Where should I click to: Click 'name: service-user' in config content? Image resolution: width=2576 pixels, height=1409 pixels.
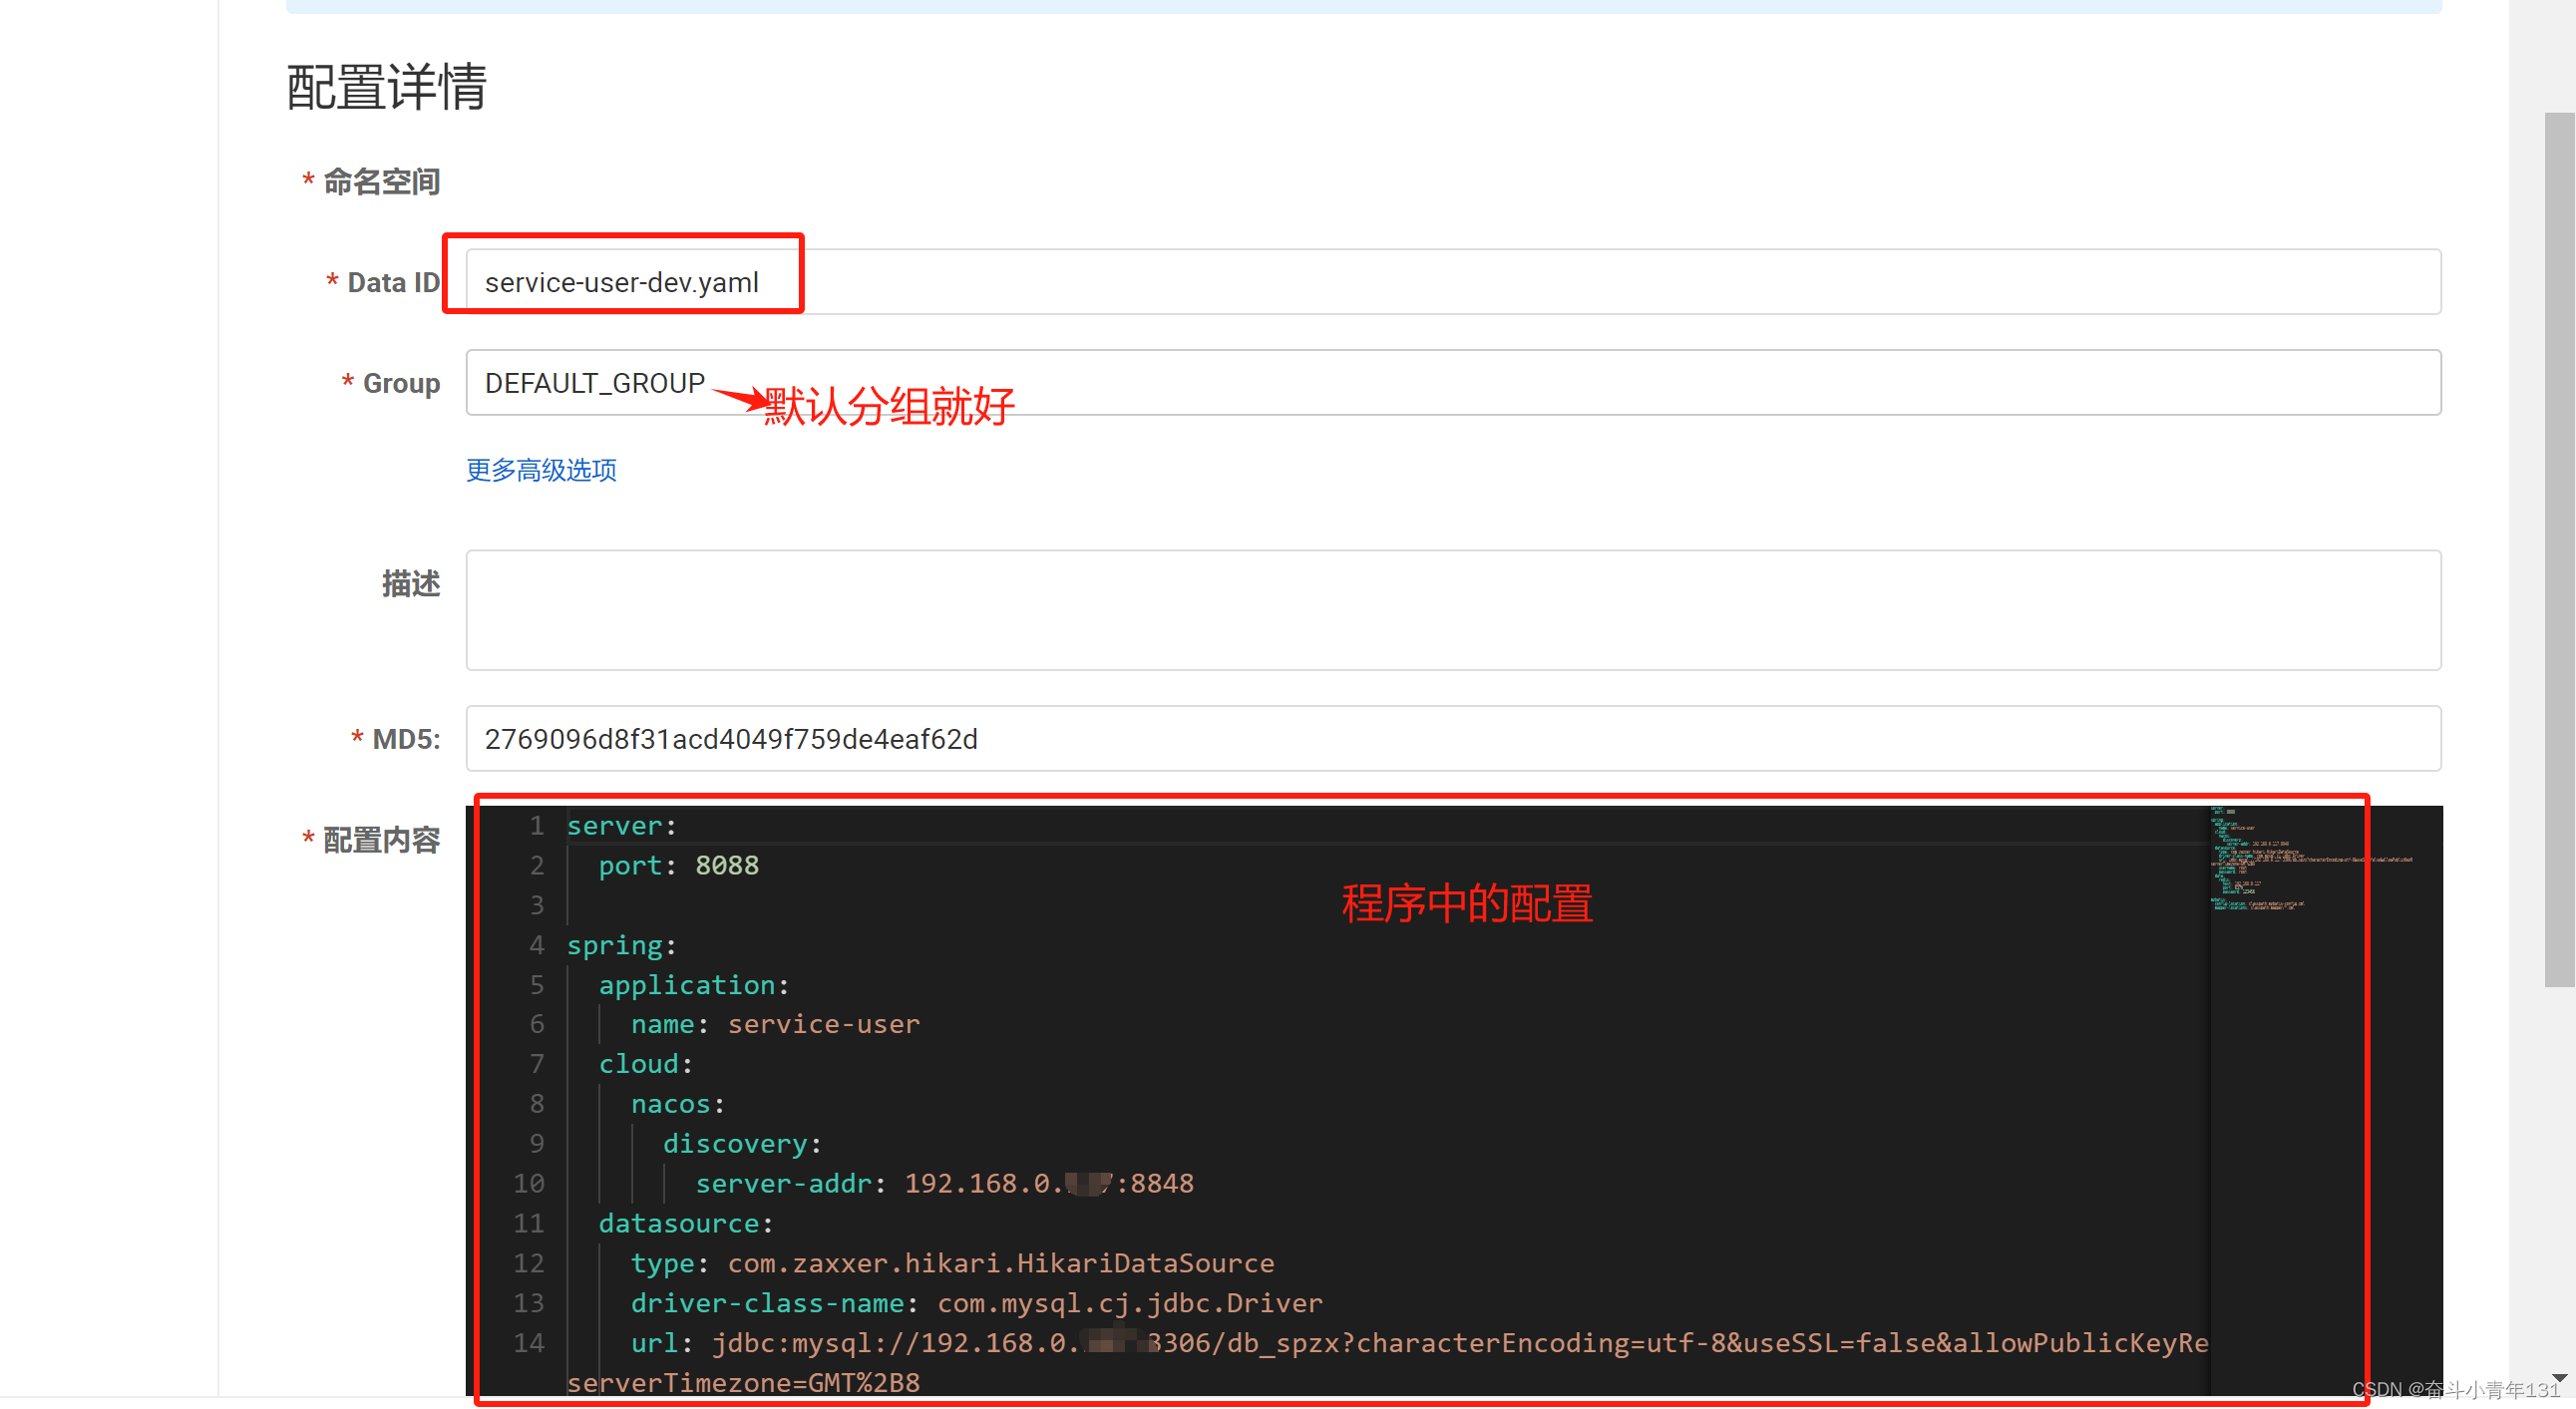(775, 1024)
